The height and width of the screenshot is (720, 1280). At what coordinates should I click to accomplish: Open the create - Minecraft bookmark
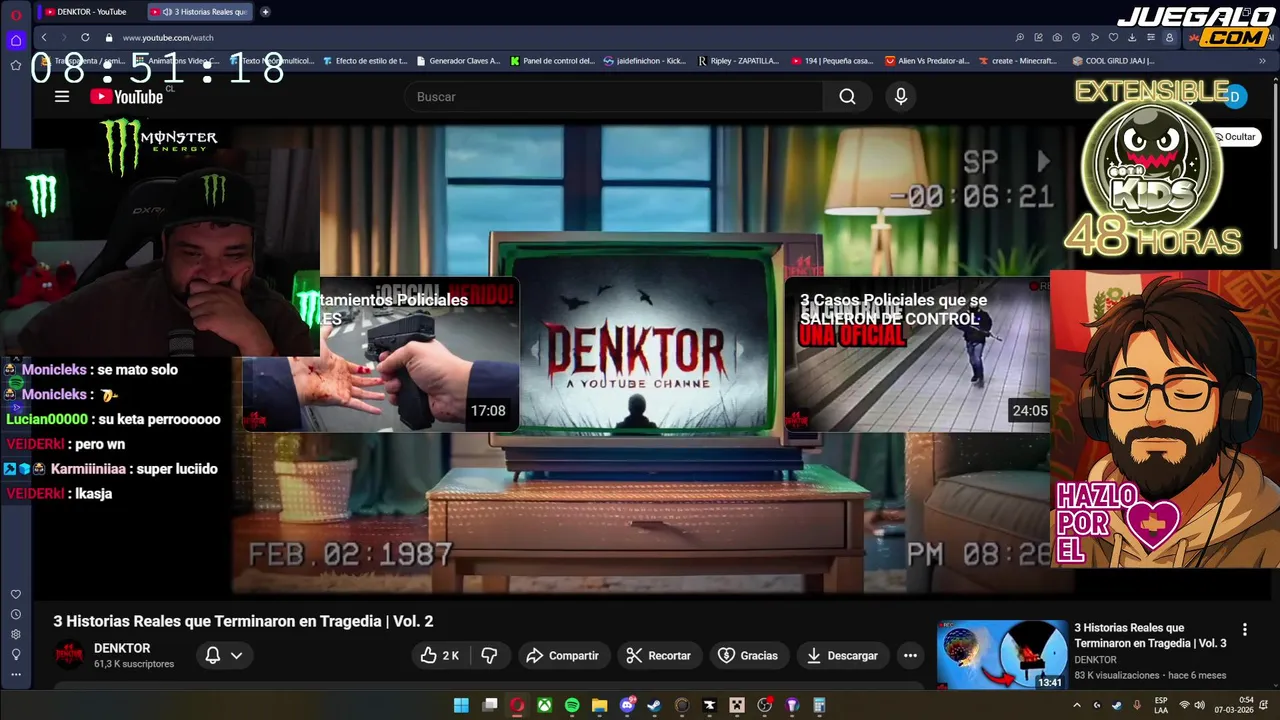click(1018, 61)
